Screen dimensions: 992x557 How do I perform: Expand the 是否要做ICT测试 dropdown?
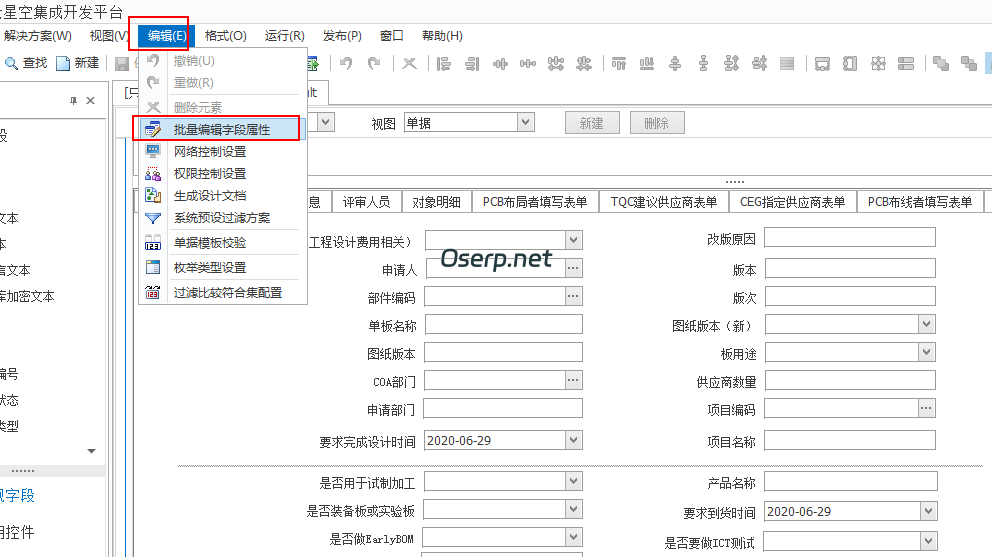[928, 541]
